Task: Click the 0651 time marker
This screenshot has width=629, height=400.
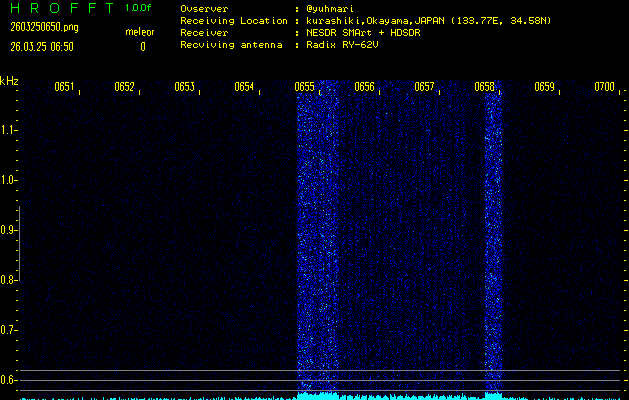Action: coord(64,88)
